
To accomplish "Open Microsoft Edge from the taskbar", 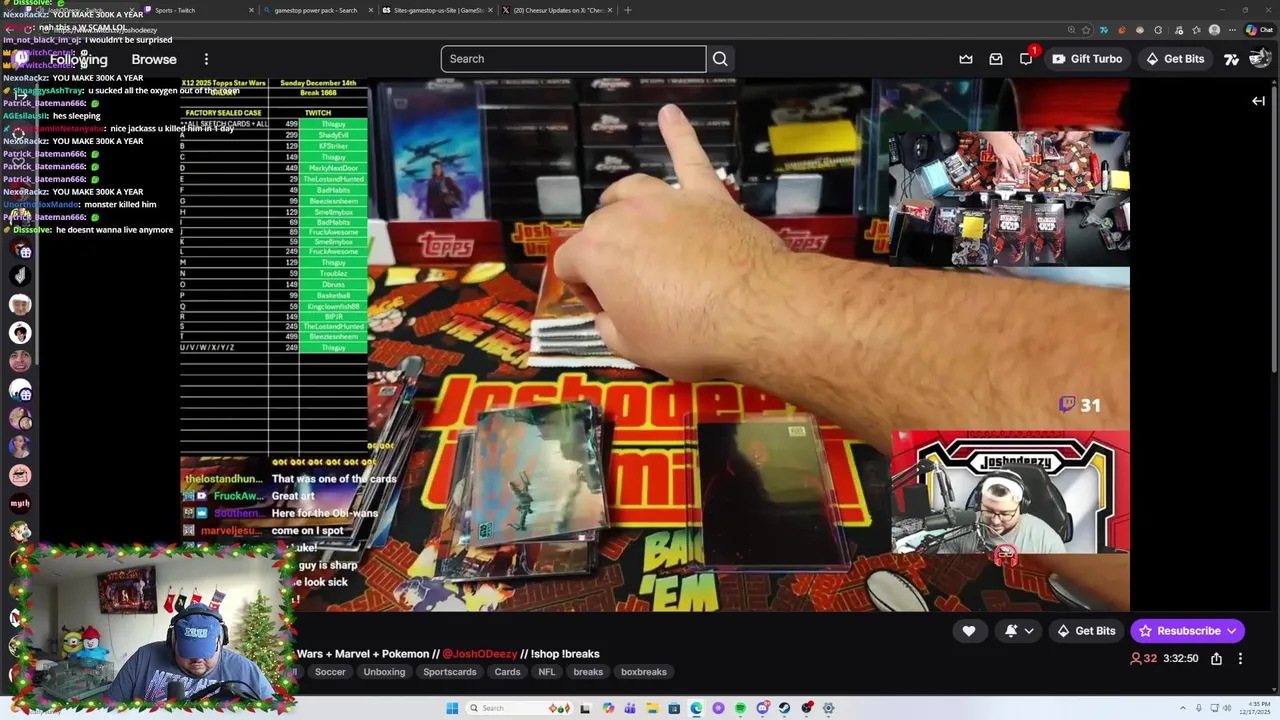I will tap(696, 708).
